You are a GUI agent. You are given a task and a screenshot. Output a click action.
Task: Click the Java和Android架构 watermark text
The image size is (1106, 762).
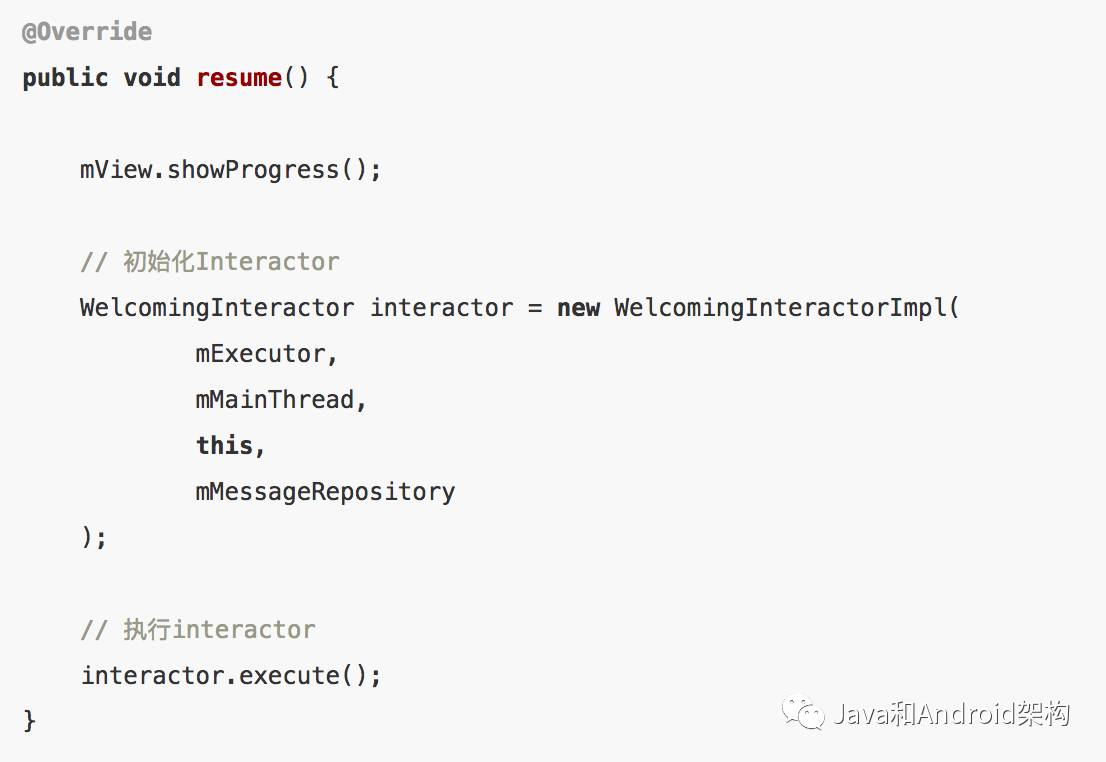coord(952,714)
